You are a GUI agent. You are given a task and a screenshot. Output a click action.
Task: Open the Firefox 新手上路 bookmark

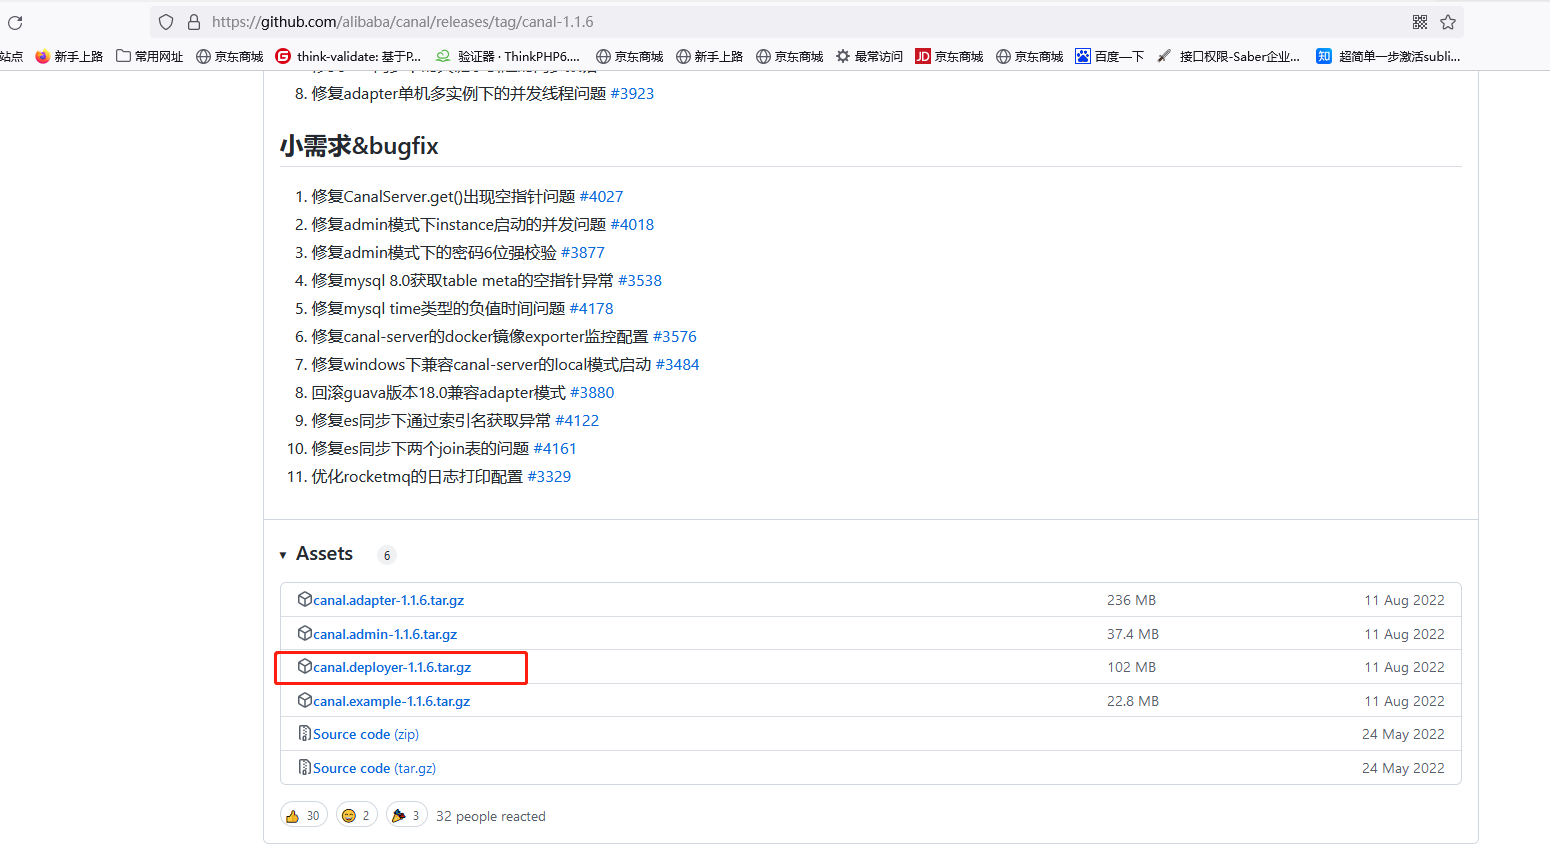pos(69,57)
